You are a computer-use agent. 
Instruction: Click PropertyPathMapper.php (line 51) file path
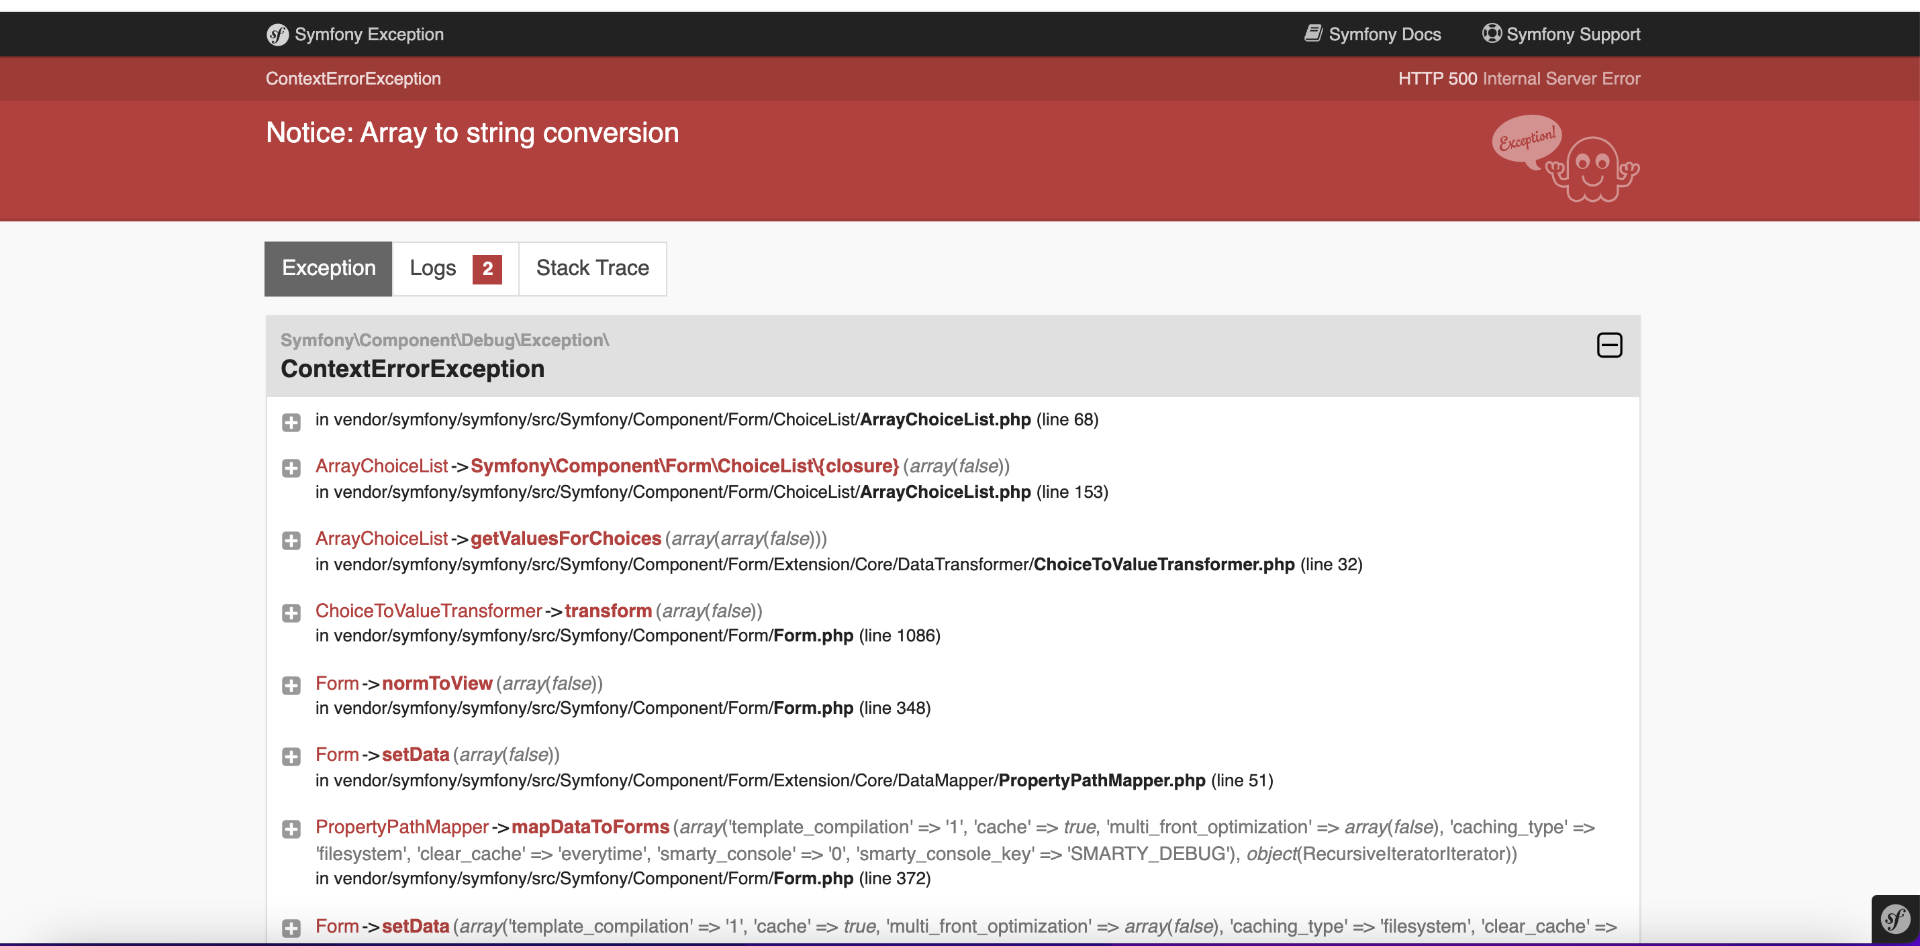794,781
